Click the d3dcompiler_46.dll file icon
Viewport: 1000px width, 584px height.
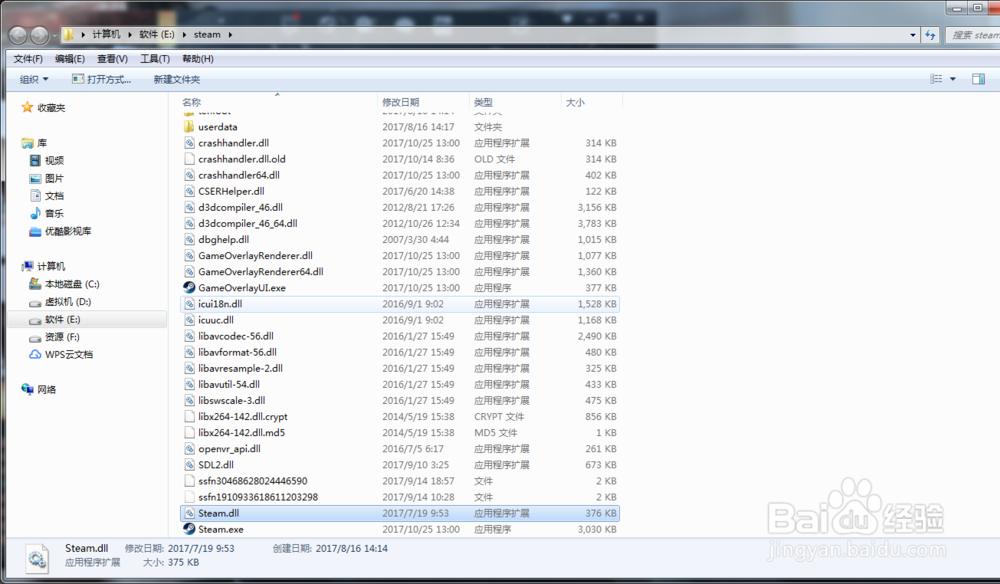pos(189,207)
